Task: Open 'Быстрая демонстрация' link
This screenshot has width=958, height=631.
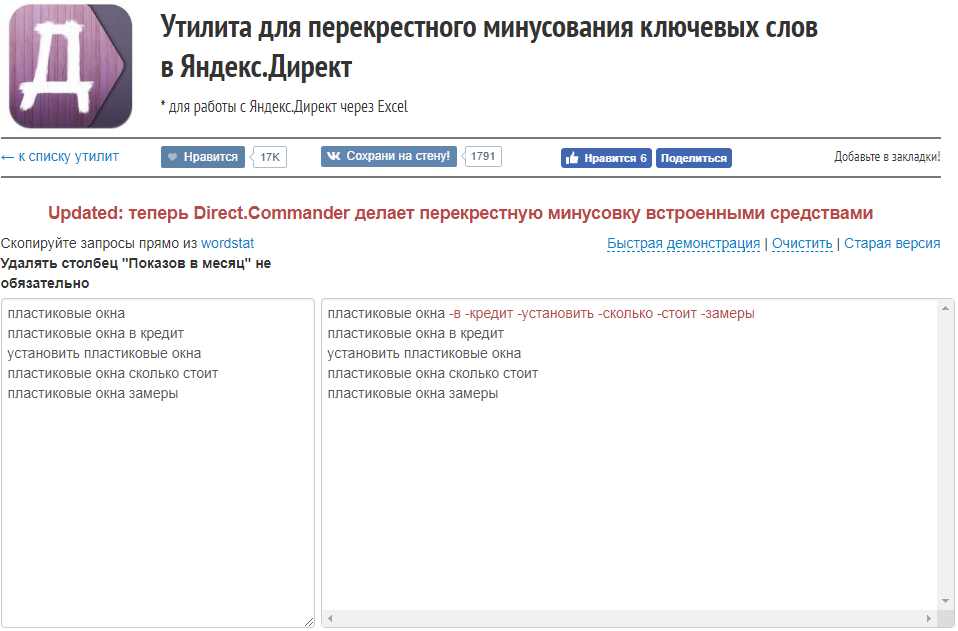Action: pos(683,243)
